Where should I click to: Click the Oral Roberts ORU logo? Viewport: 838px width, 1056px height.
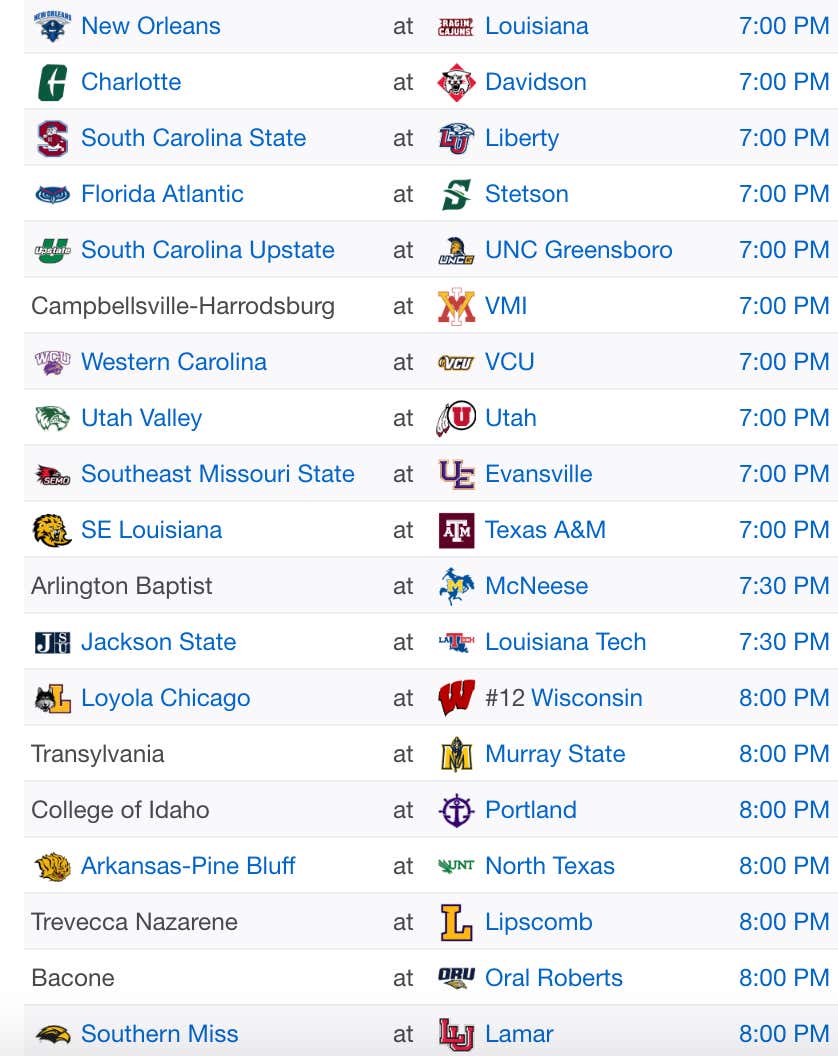pos(456,978)
